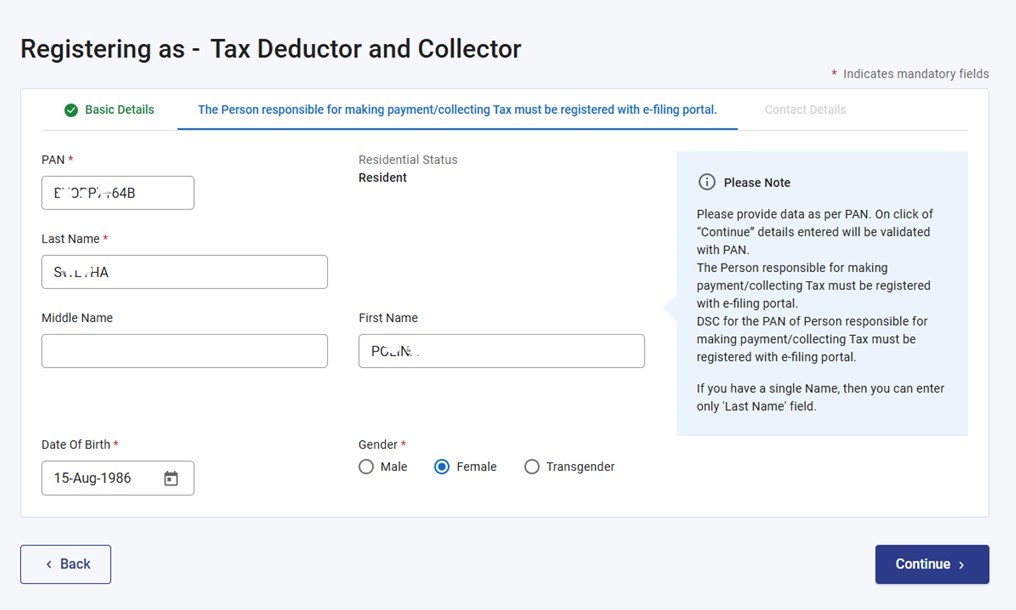Click the red asterisk next to PAN label
The height and width of the screenshot is (610, 1016).
click(x=72, y=159)
